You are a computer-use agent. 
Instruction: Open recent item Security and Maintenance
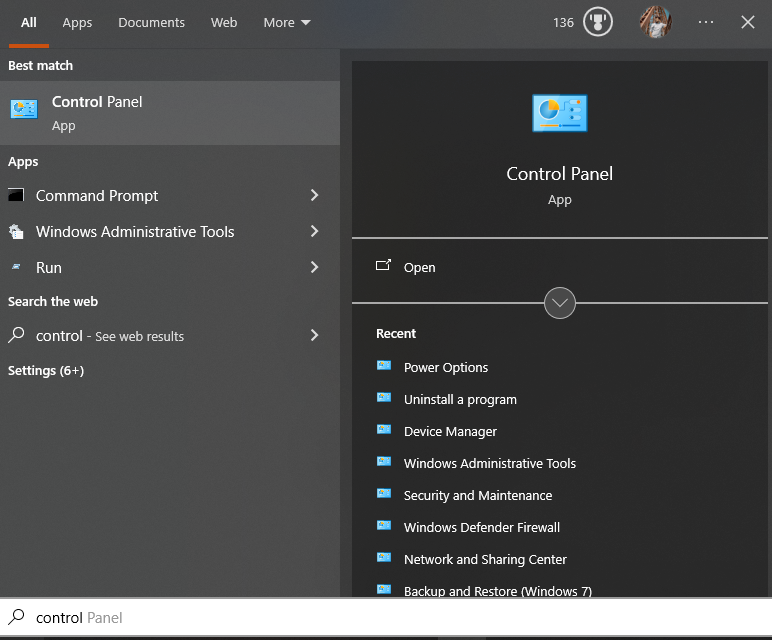[x=478, y=496]
